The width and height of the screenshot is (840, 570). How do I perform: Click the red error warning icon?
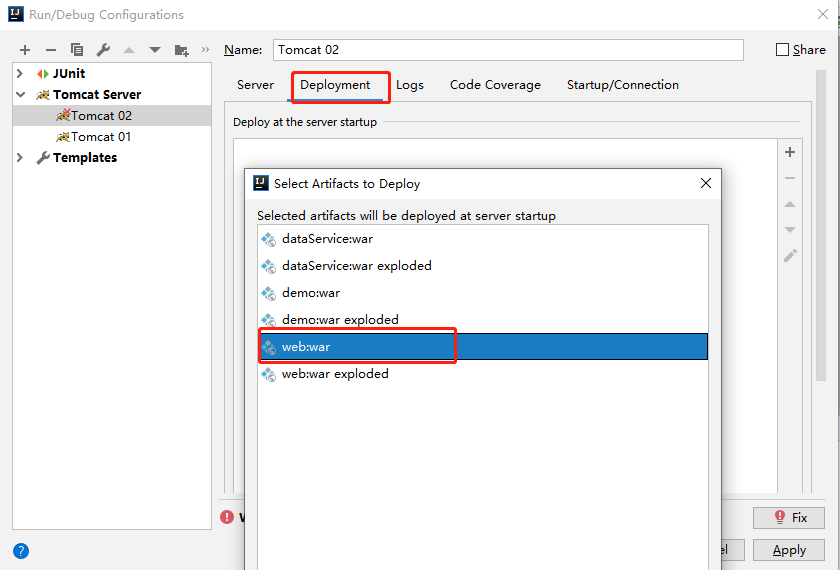(227, 517)
